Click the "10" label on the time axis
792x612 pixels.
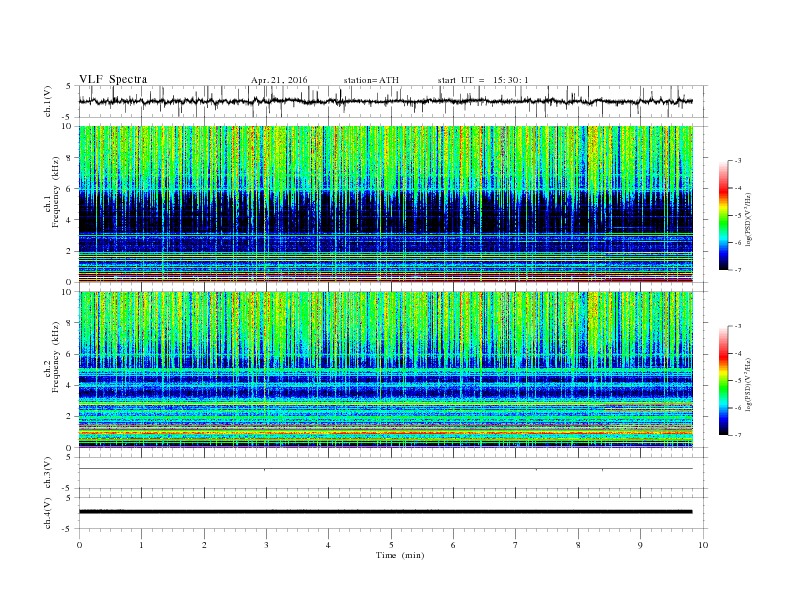point(703,545)
